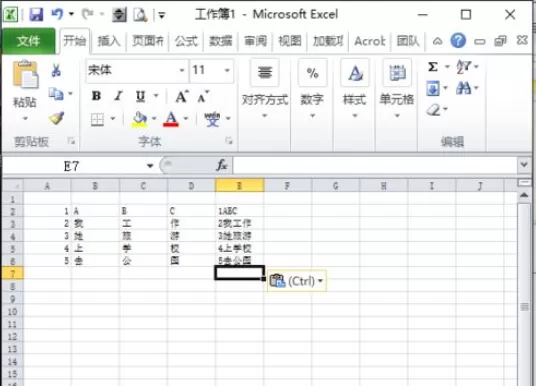Switch to the 视图 View tab
Viewport: 536px width, 386px height.
click(x=290, y=41)
